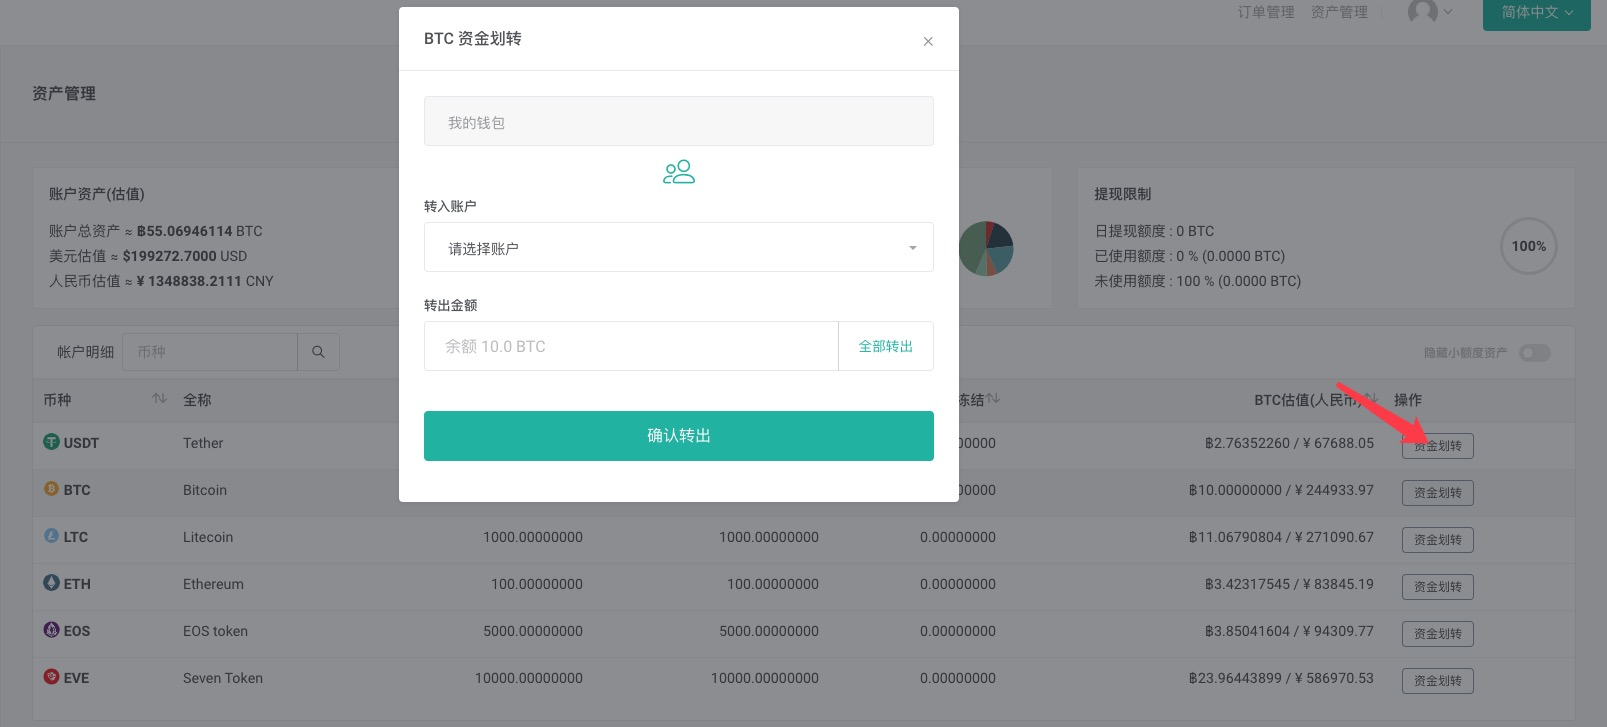Viewport: 1607px width, 727px height.
Task: Click the ฿11.06790804 / ¥ 271090.67 value
Action: coord(1281,537)
